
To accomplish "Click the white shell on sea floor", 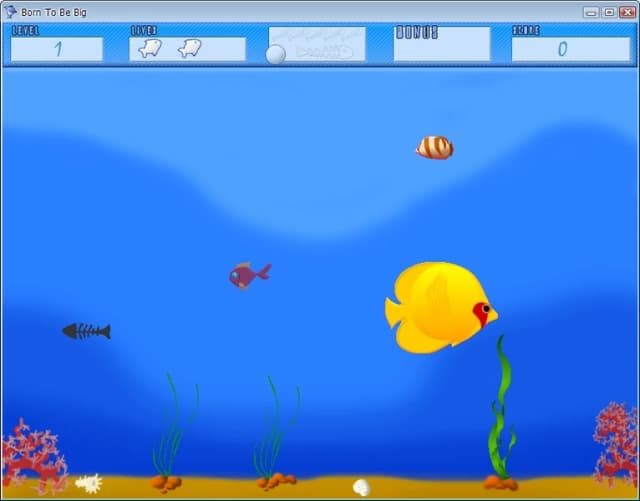I will (x=362, y=488).
